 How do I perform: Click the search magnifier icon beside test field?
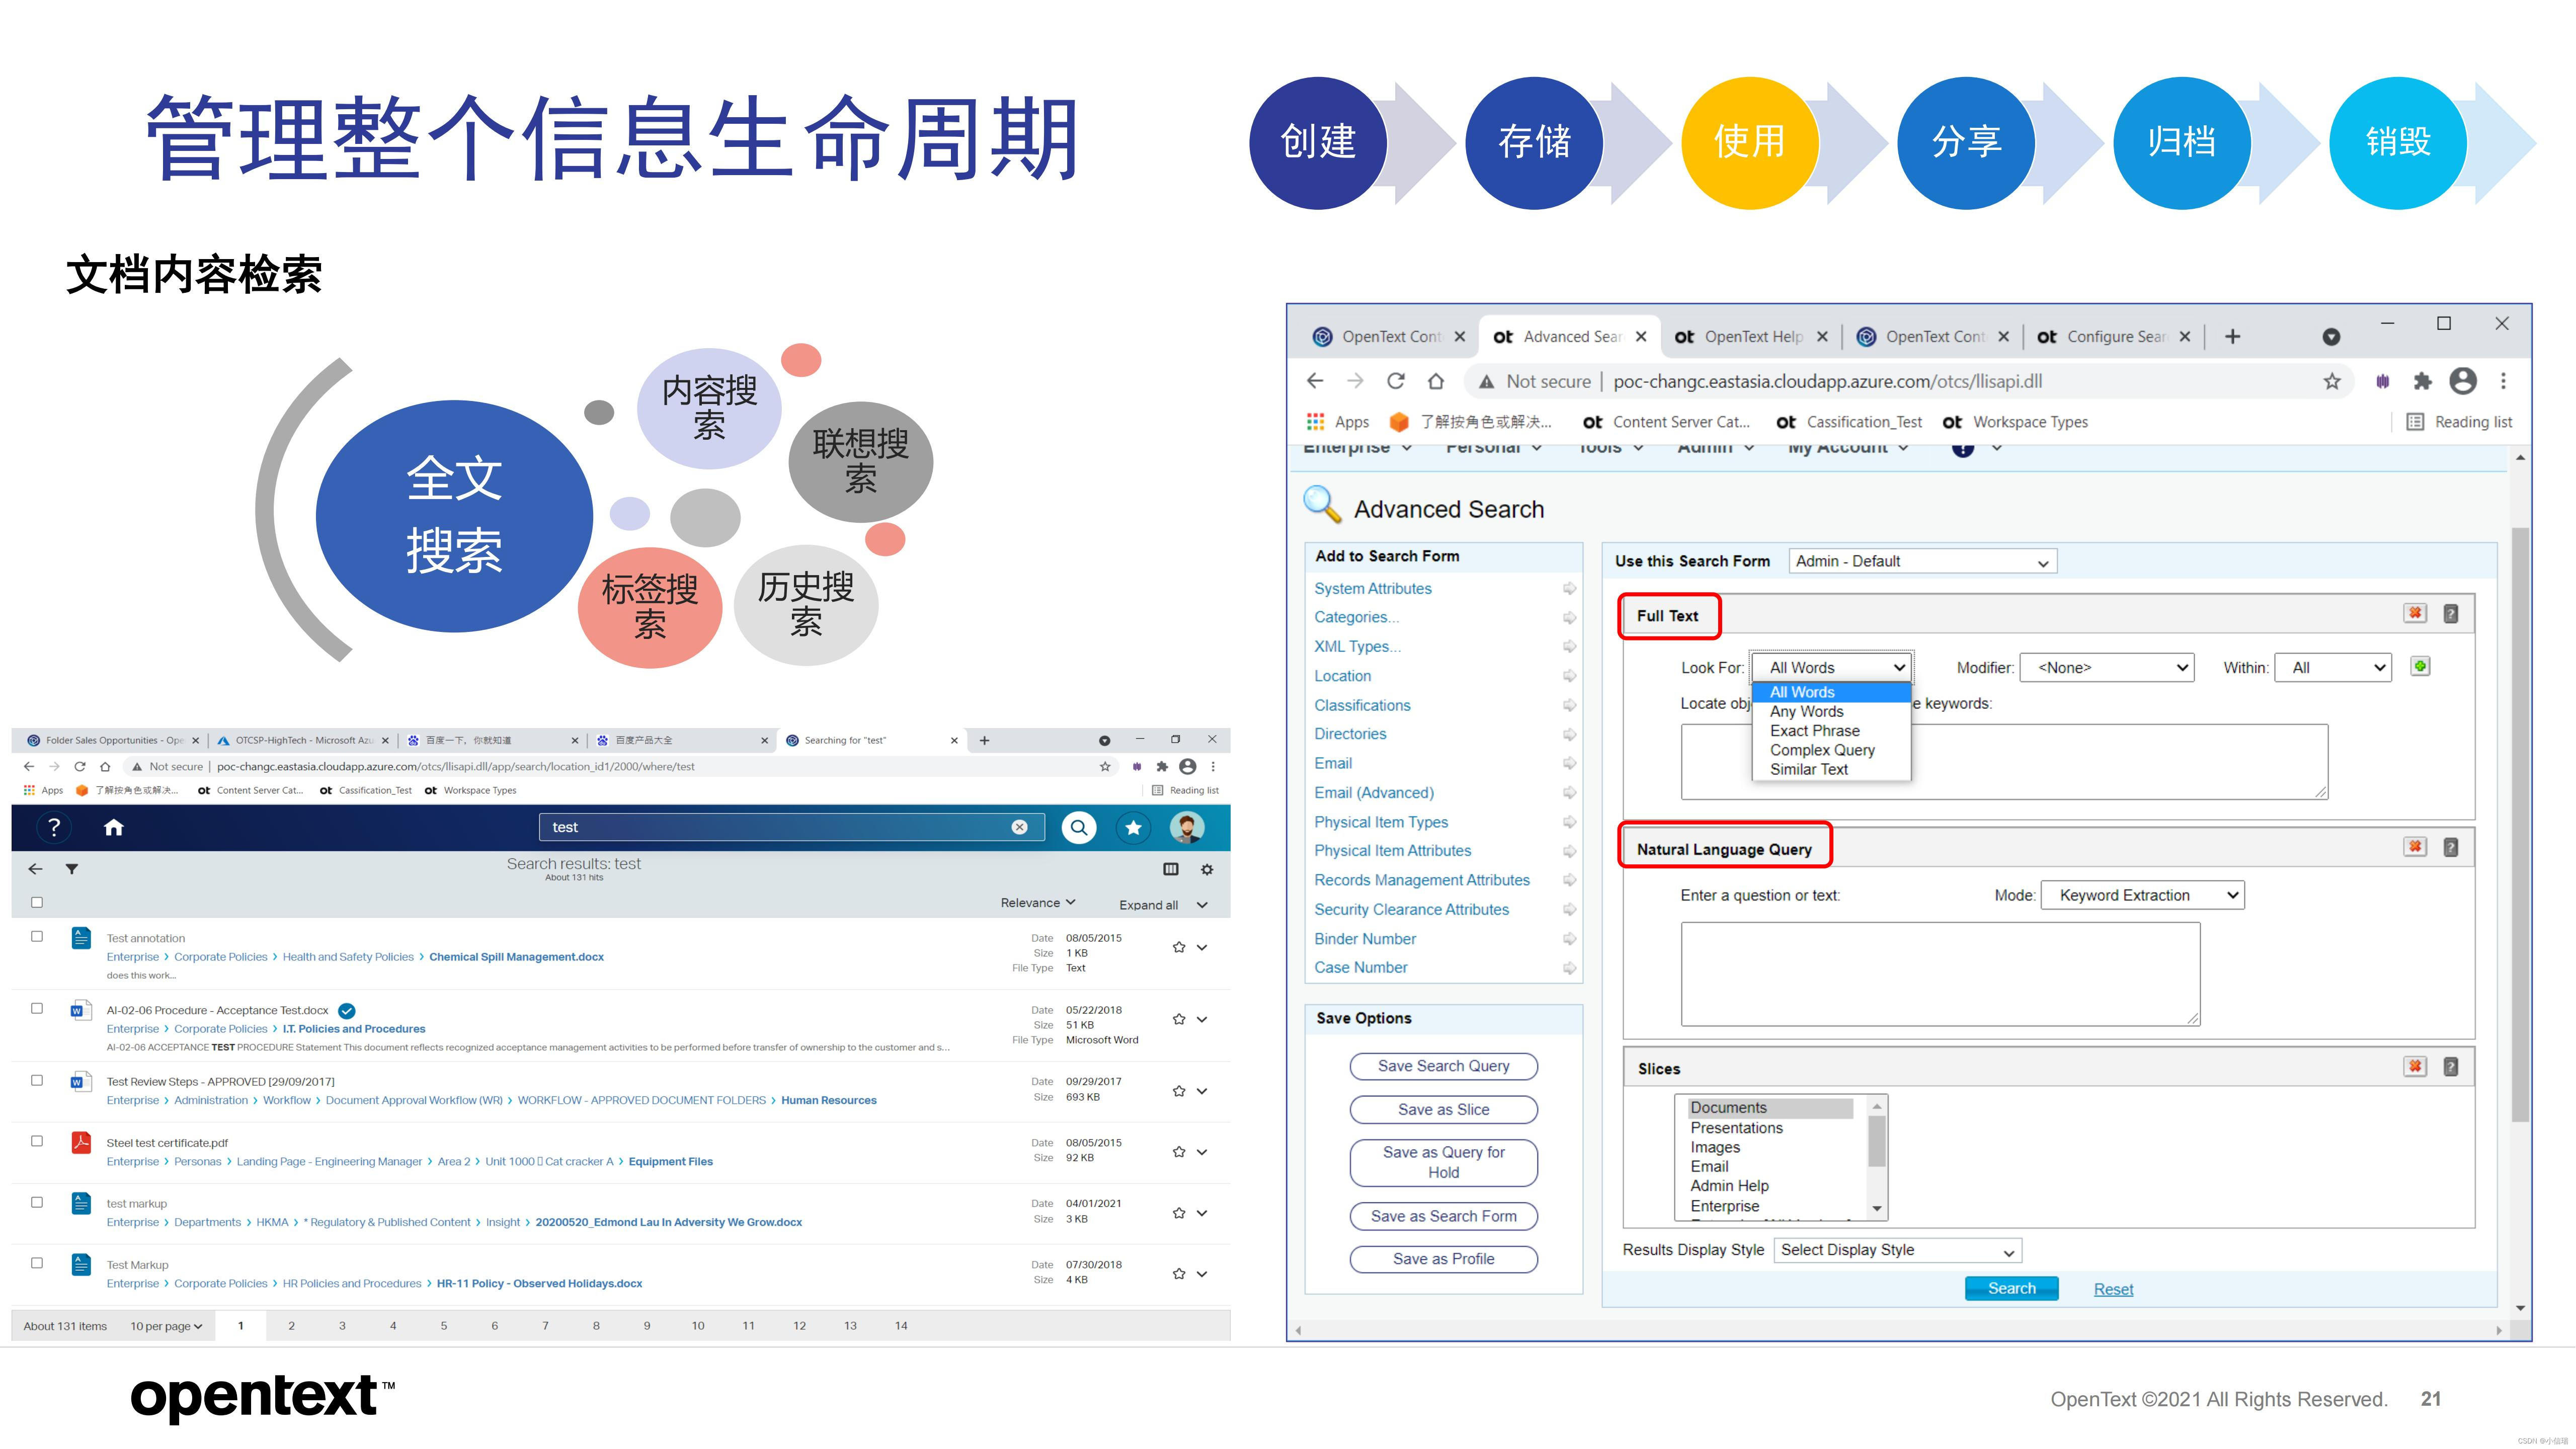click(1078, 827)
